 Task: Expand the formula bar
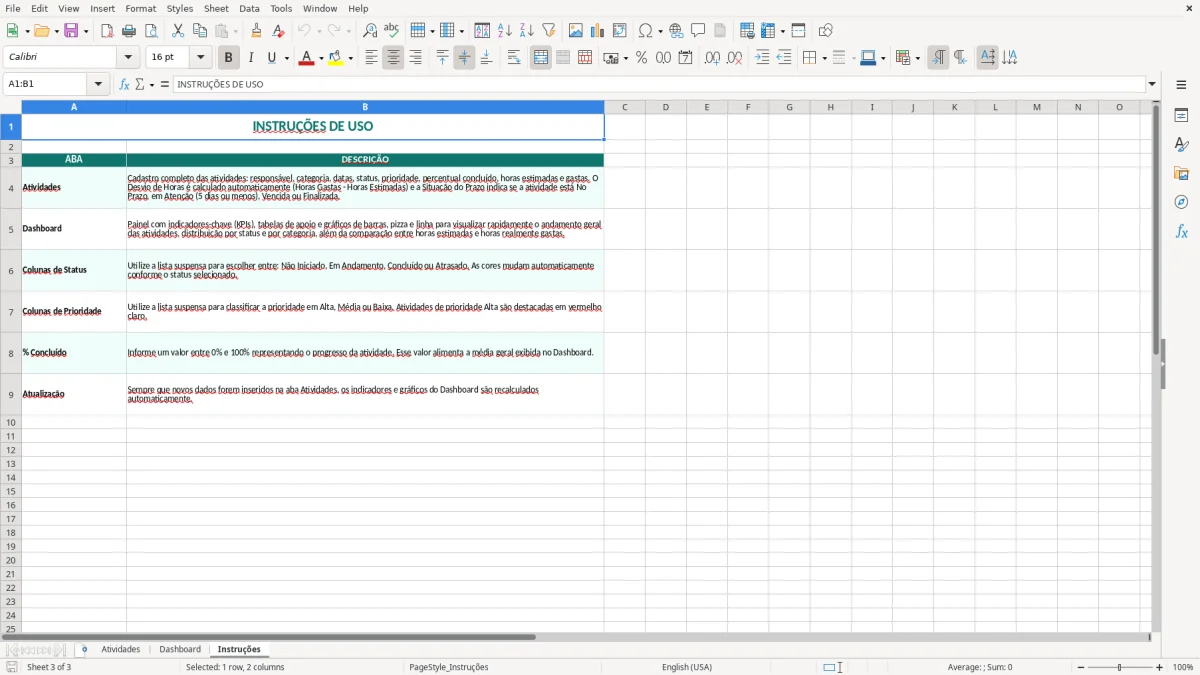[x=1152, y=85]
